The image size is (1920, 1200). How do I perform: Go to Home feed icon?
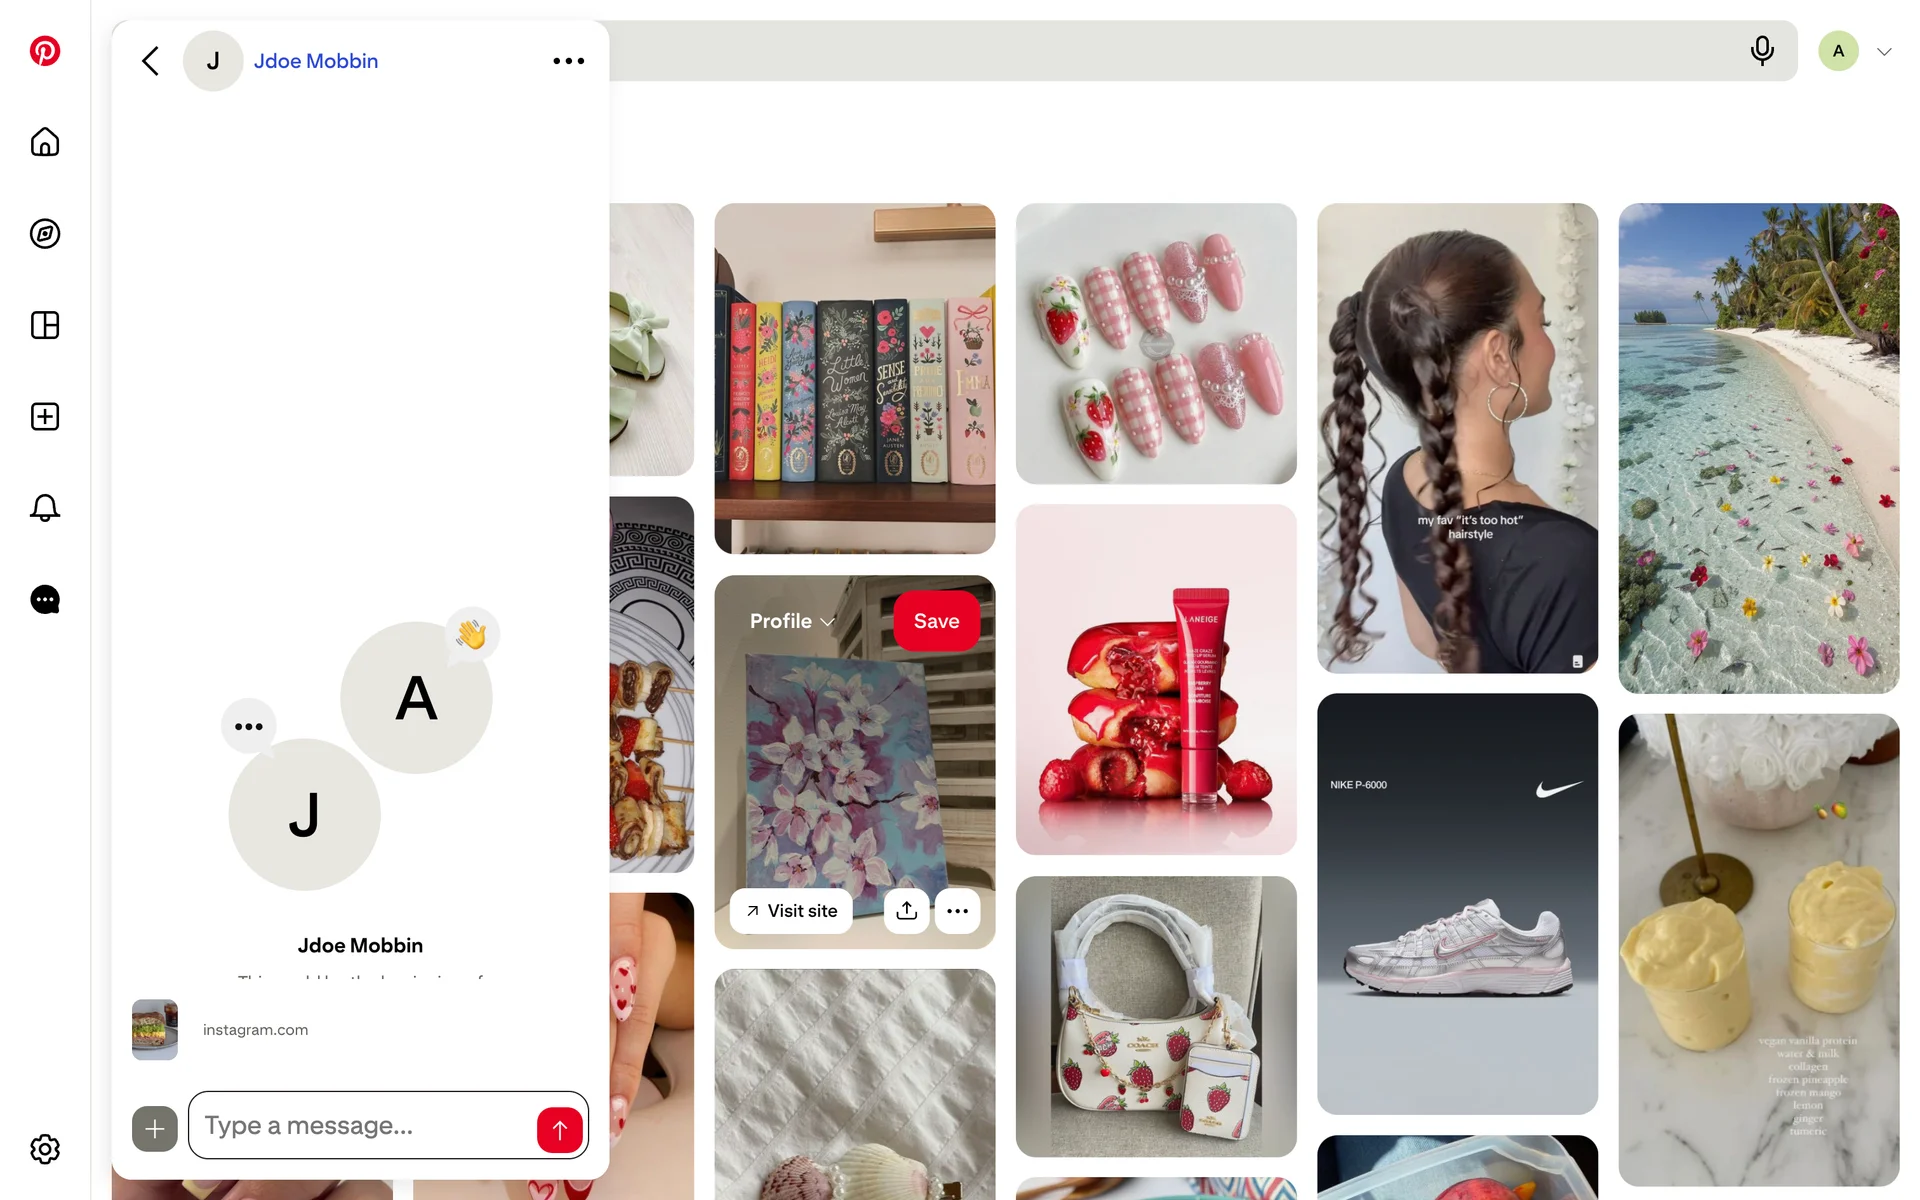(x=45, y=142)
